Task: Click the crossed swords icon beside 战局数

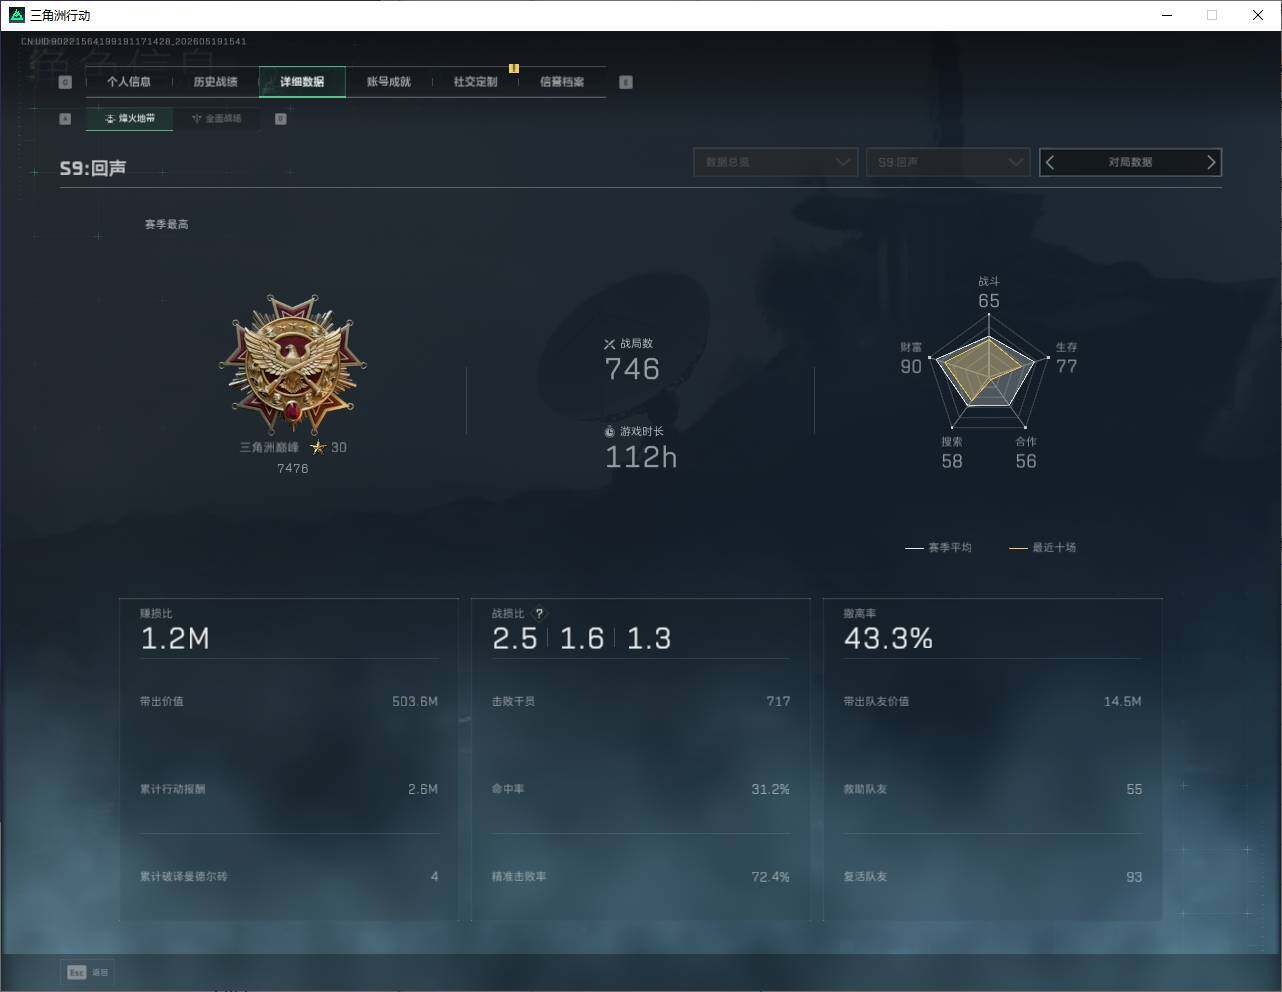Action: [x=609, y=344]
